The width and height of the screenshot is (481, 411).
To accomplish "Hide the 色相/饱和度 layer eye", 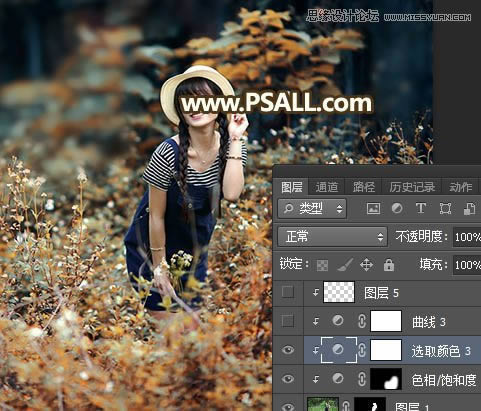I will point(288,379).
